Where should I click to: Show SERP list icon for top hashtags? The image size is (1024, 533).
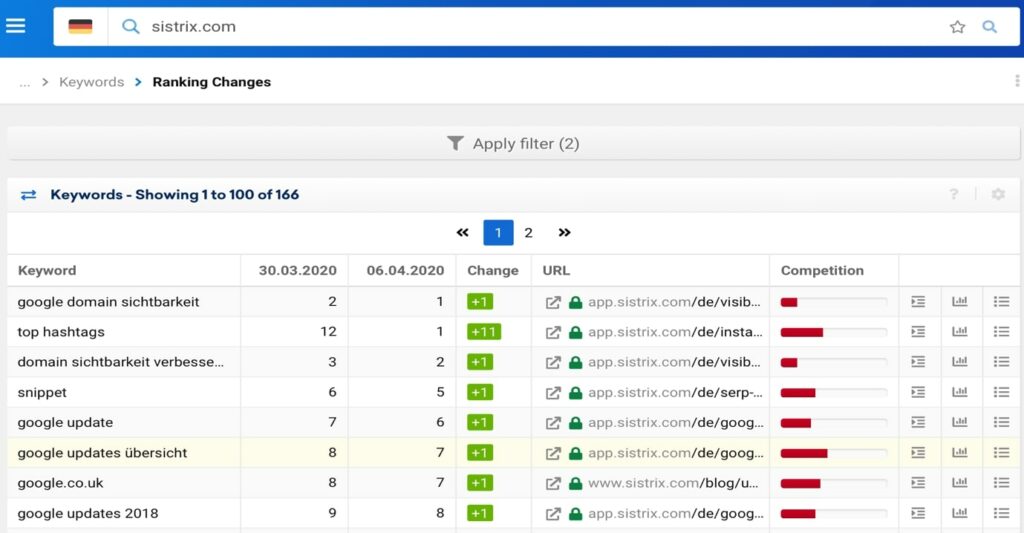(x=918, y=332)
